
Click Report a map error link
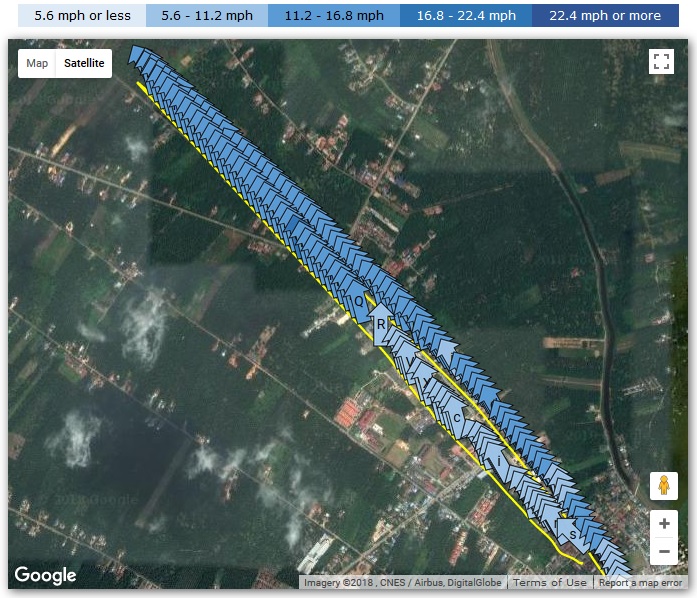[x=643, y=582]
